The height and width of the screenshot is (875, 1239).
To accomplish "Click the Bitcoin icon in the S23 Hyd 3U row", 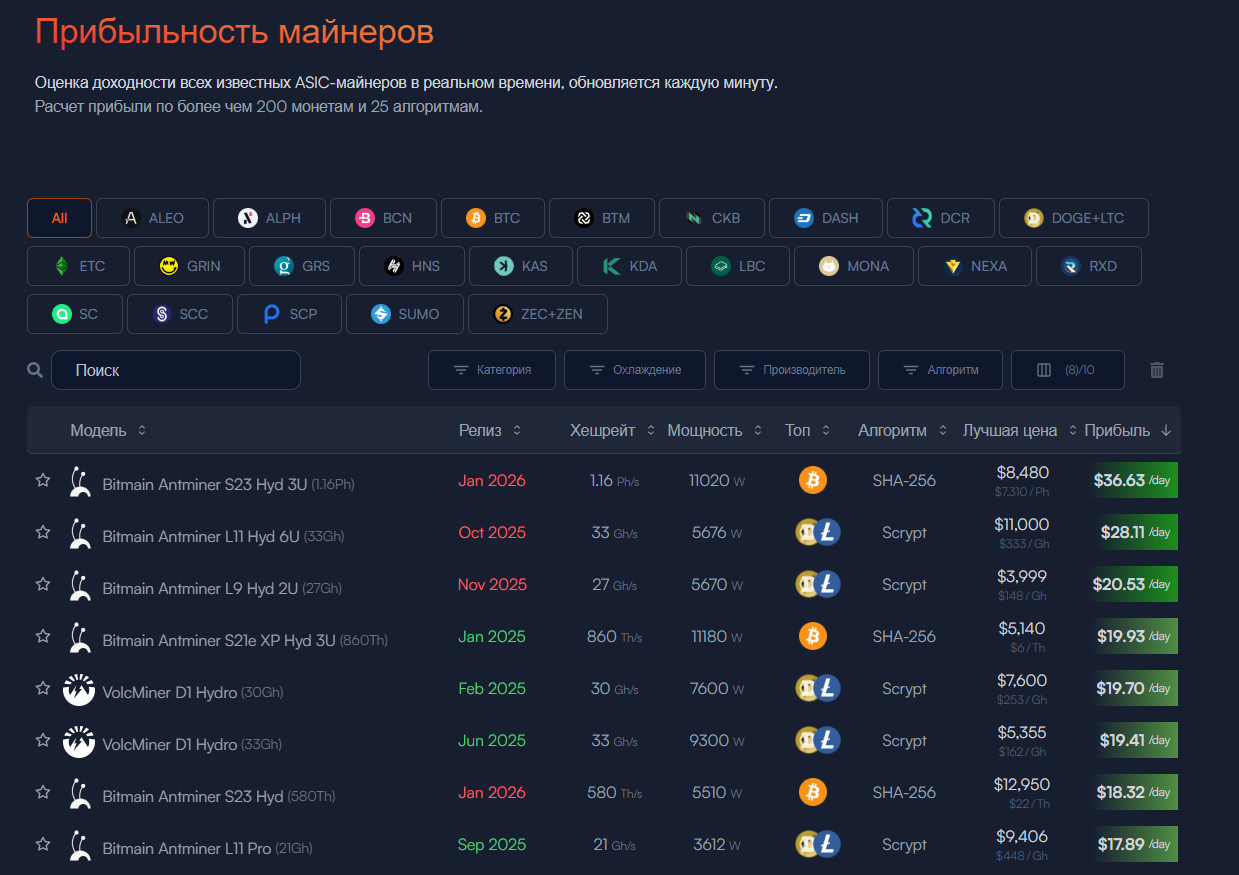I will (x=812, y=481).
